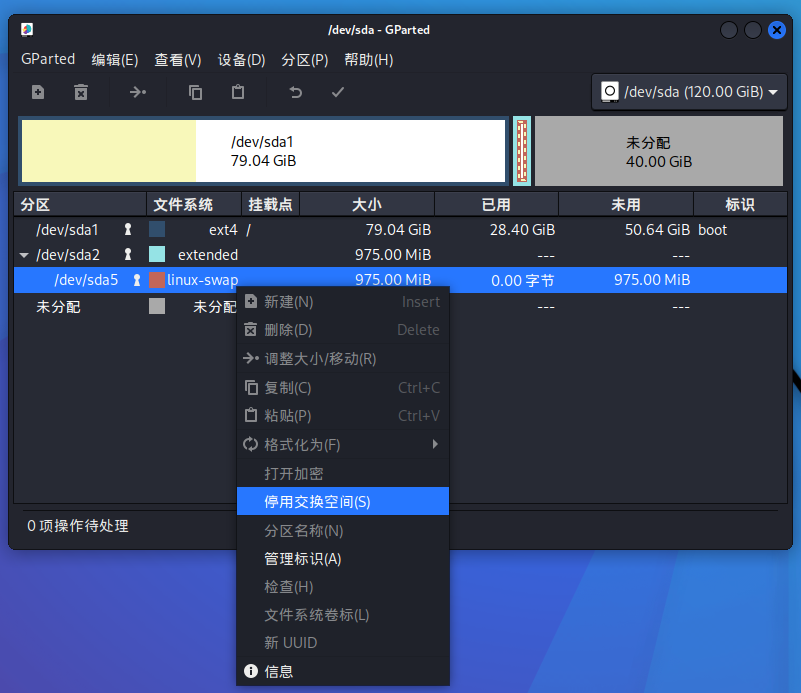Choose 分区名称(N) in context menu
The height and width of the screenshot is (693, 801).
[343, 531]
